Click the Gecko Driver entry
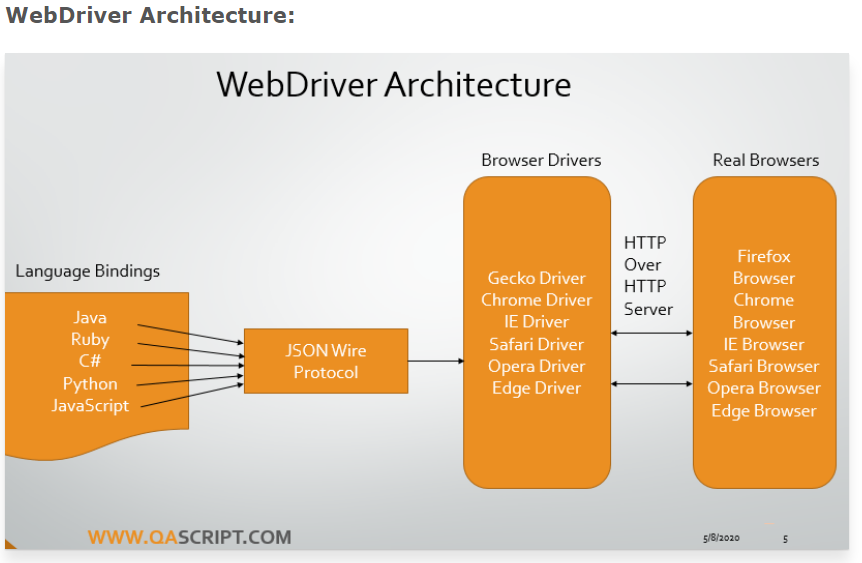Screen dimensions: 862x563 536,278
